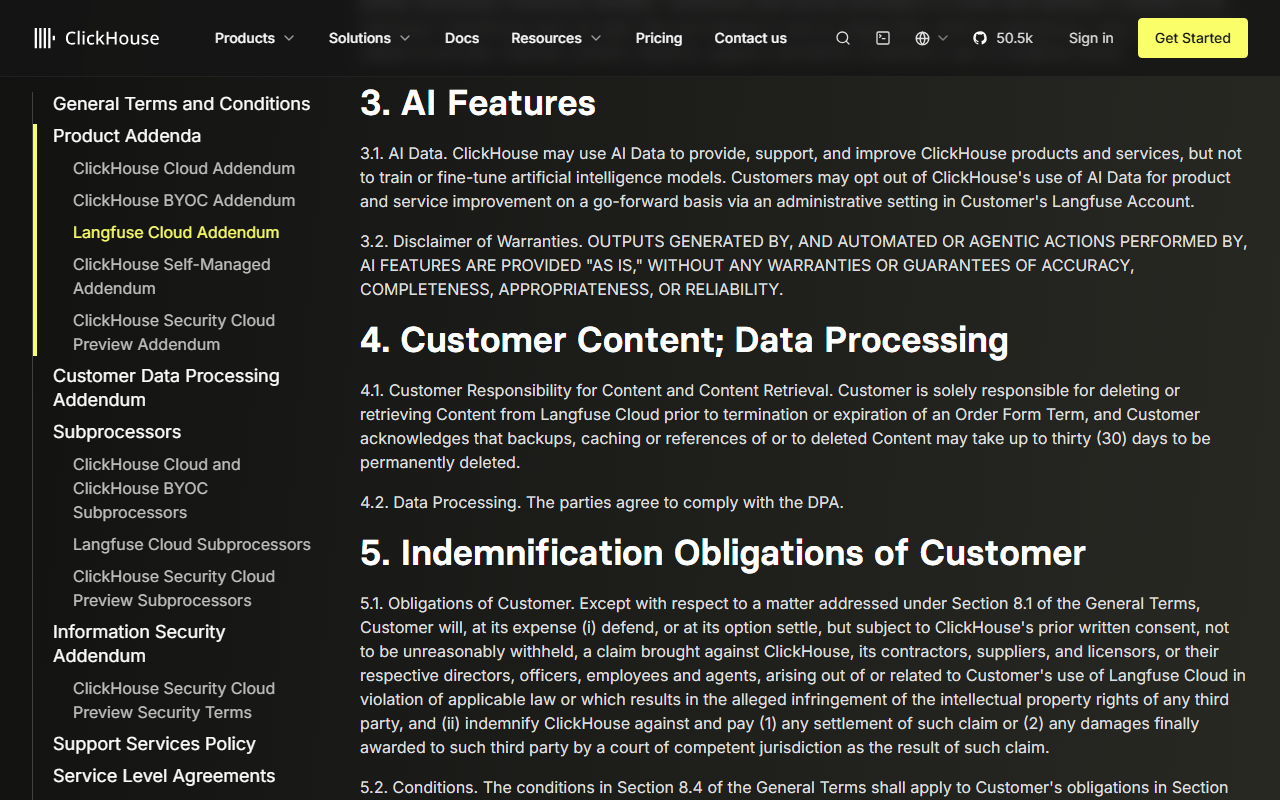Click the Get Started button
The image size is (1280, 800).
point(1193,38)
